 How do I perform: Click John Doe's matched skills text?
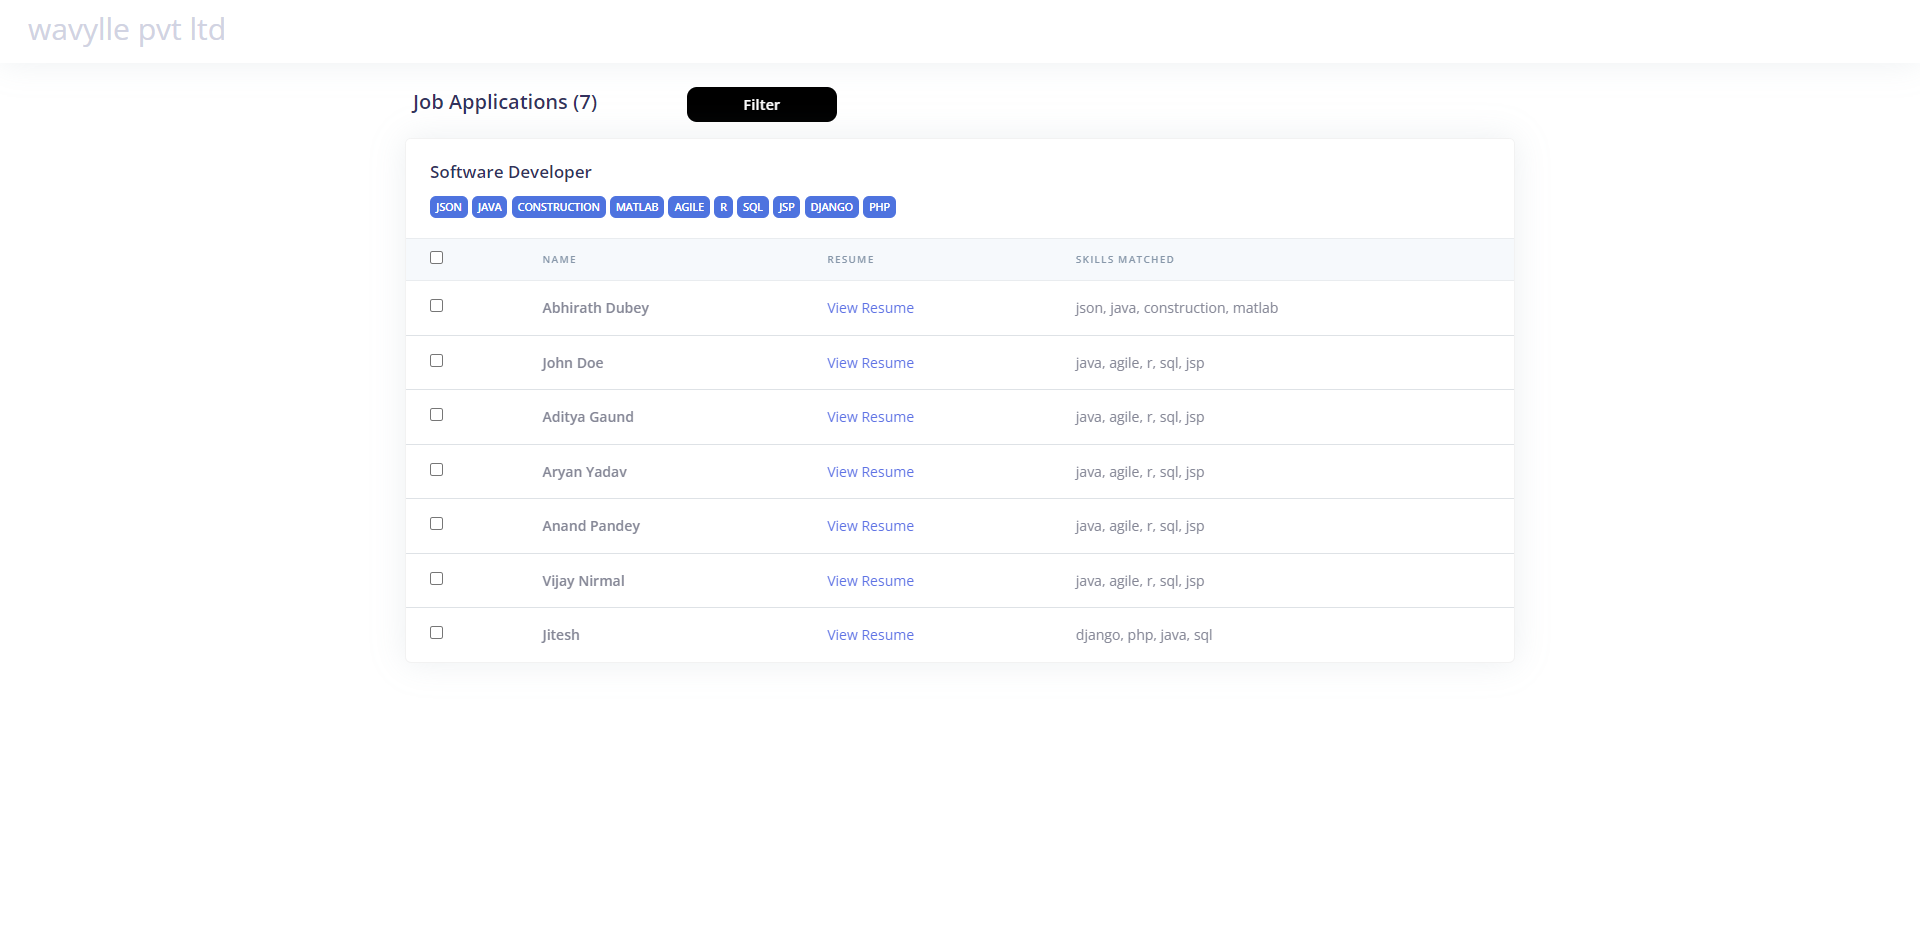coord(1139,363)
